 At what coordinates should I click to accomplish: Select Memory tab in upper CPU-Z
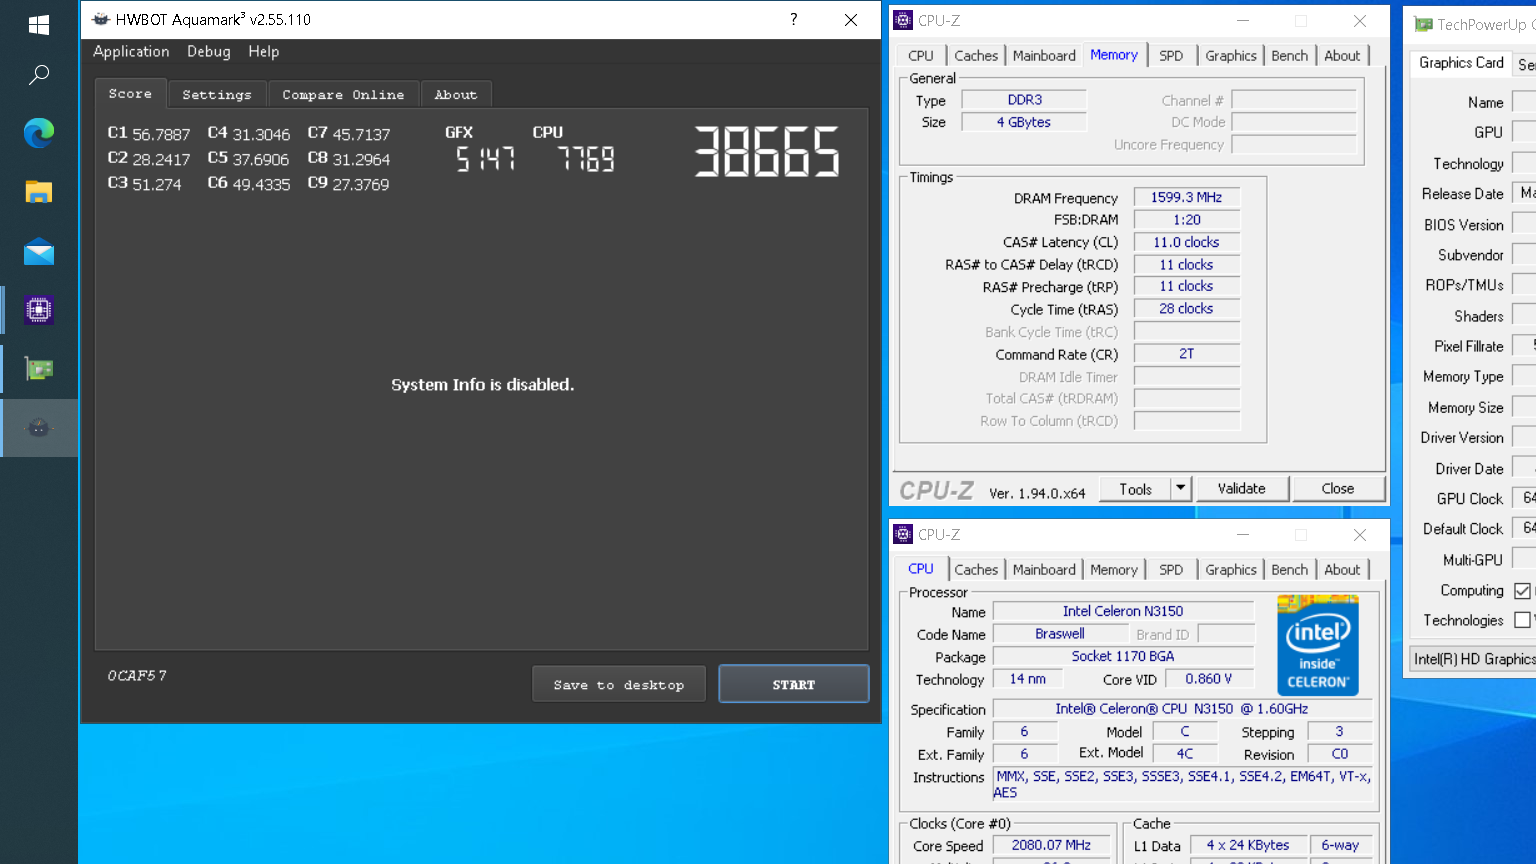click(x=1114, y=55)
